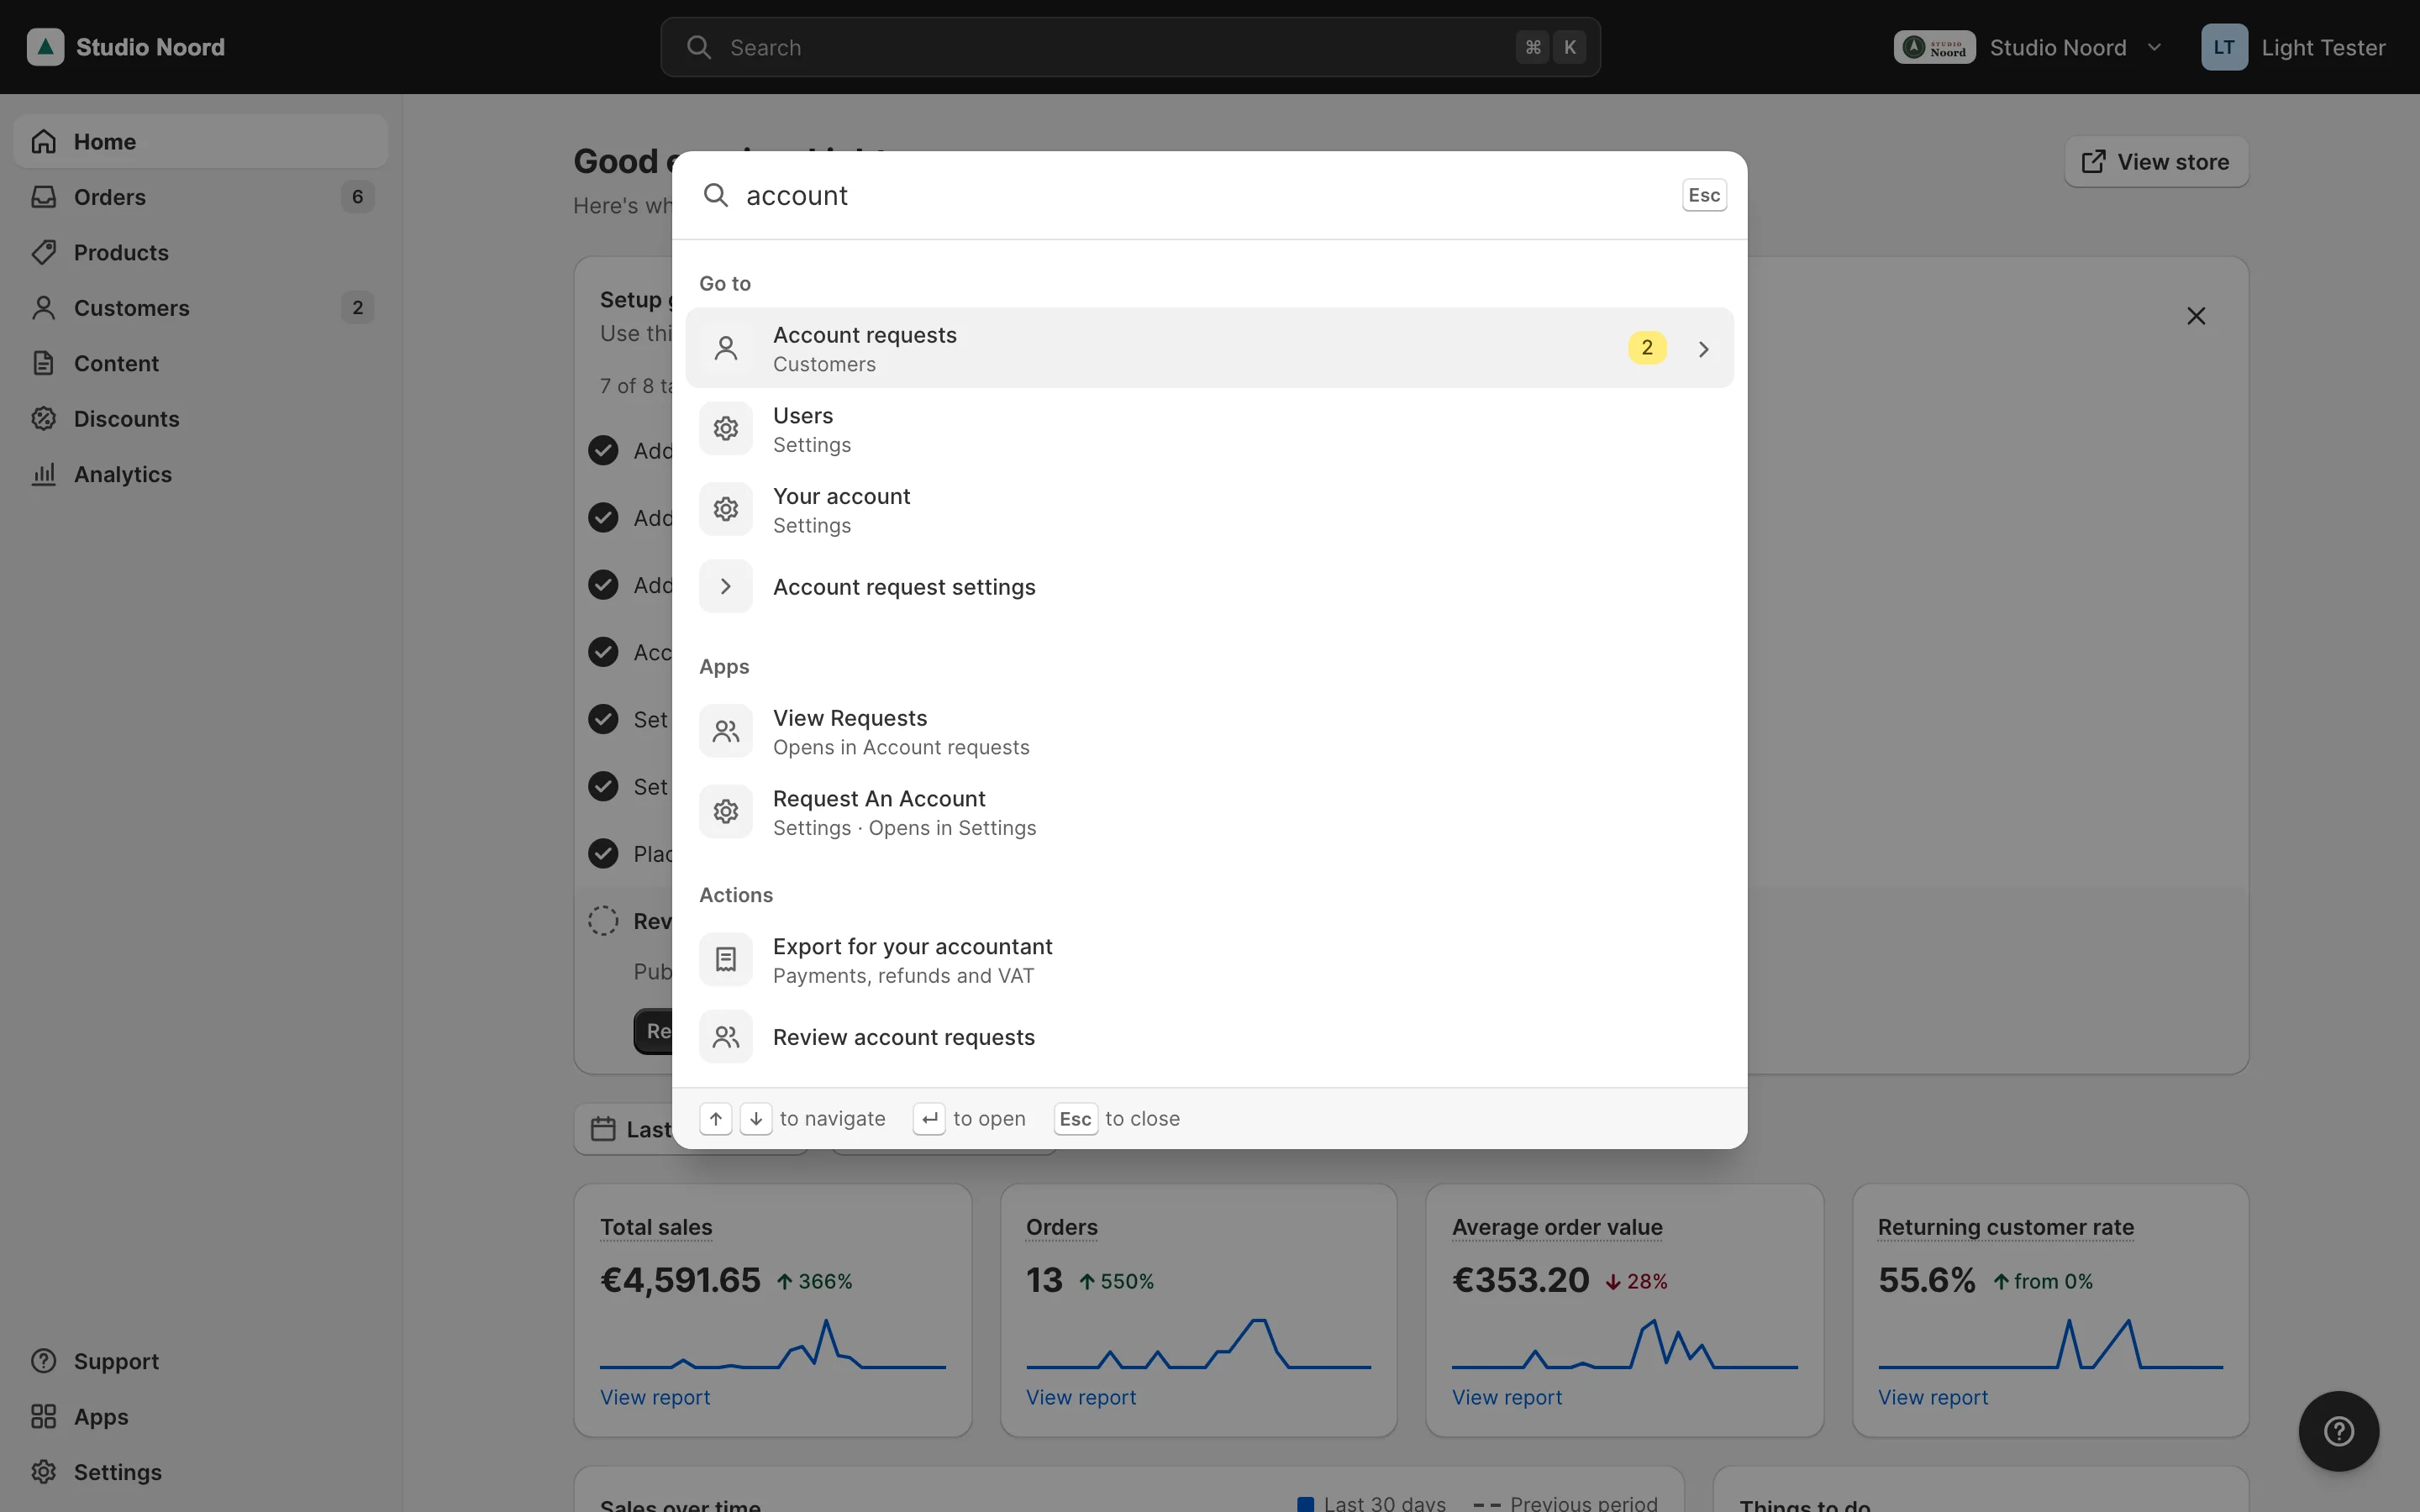Open View report under Total sales

pyautogui.click(x=655, y=1397)
